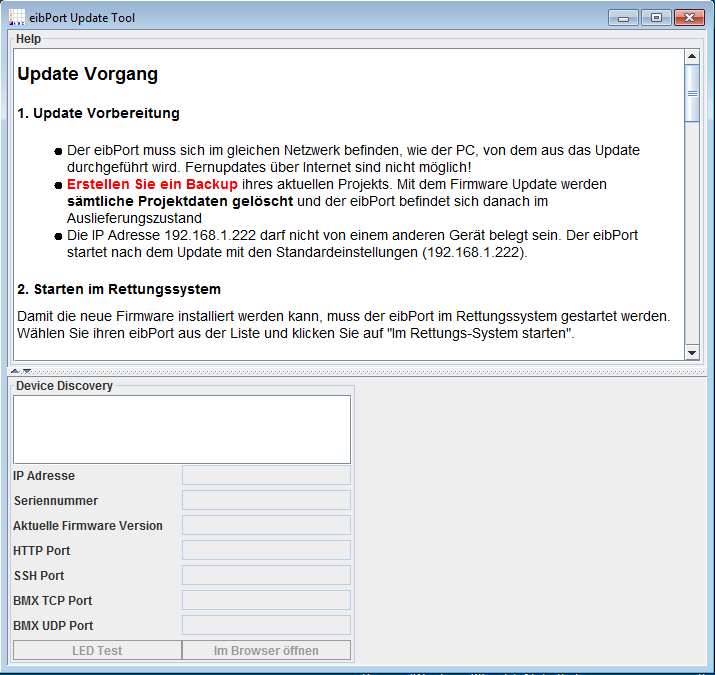Click the LED Test button
The width and height of the screenshot is (715, 675).
98,650
